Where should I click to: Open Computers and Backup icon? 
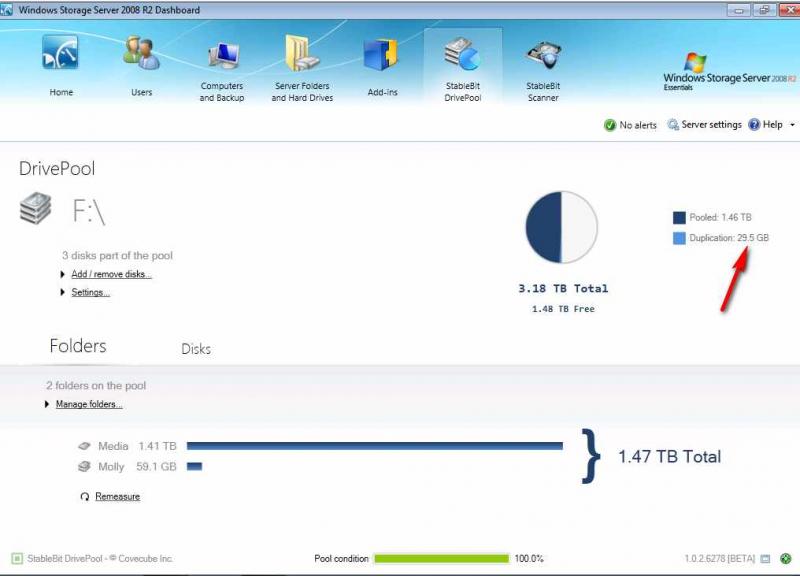click(224, 55)
